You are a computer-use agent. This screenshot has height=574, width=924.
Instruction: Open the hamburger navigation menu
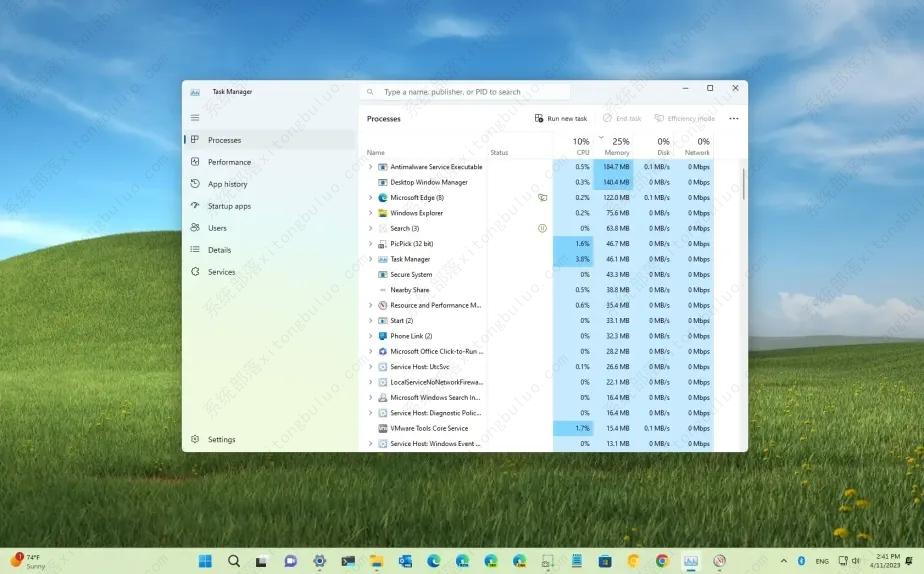[x=195, y=118]
